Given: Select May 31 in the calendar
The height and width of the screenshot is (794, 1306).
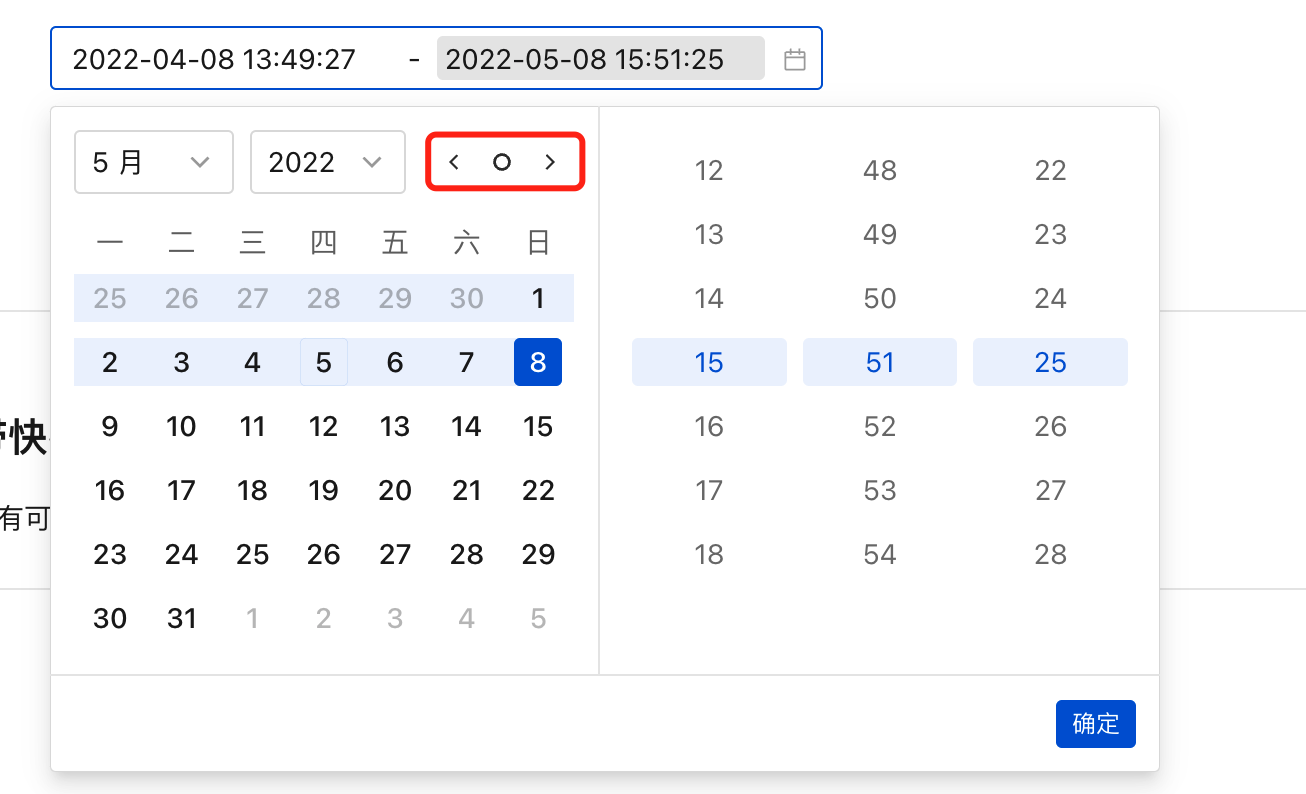Looking at the screenshot, I should coord(181,618).
